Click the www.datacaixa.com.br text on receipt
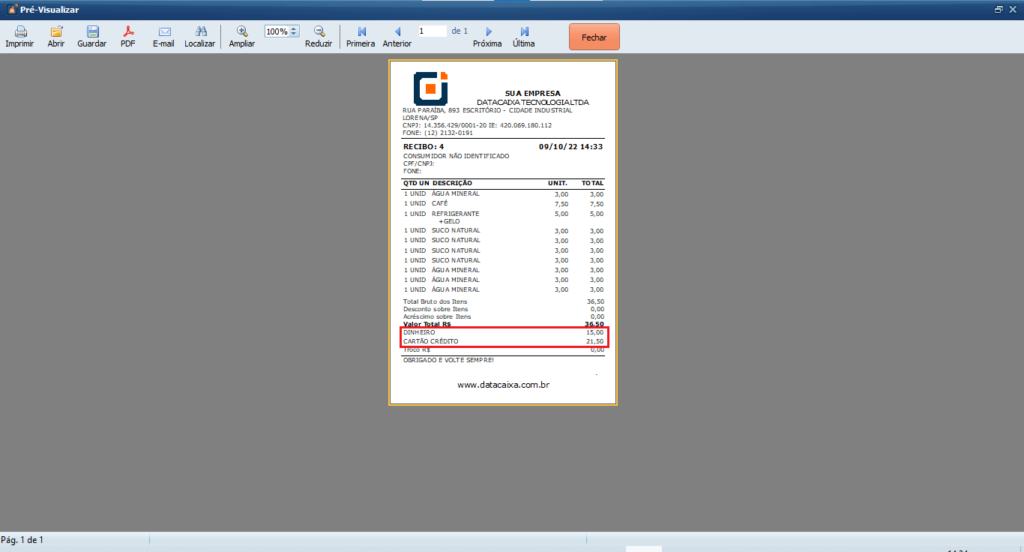 (505, 384)
